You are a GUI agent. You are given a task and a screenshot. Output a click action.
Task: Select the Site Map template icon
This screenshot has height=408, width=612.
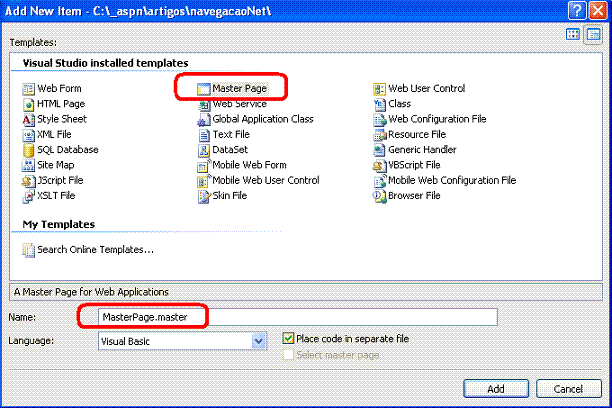point(28,165)
